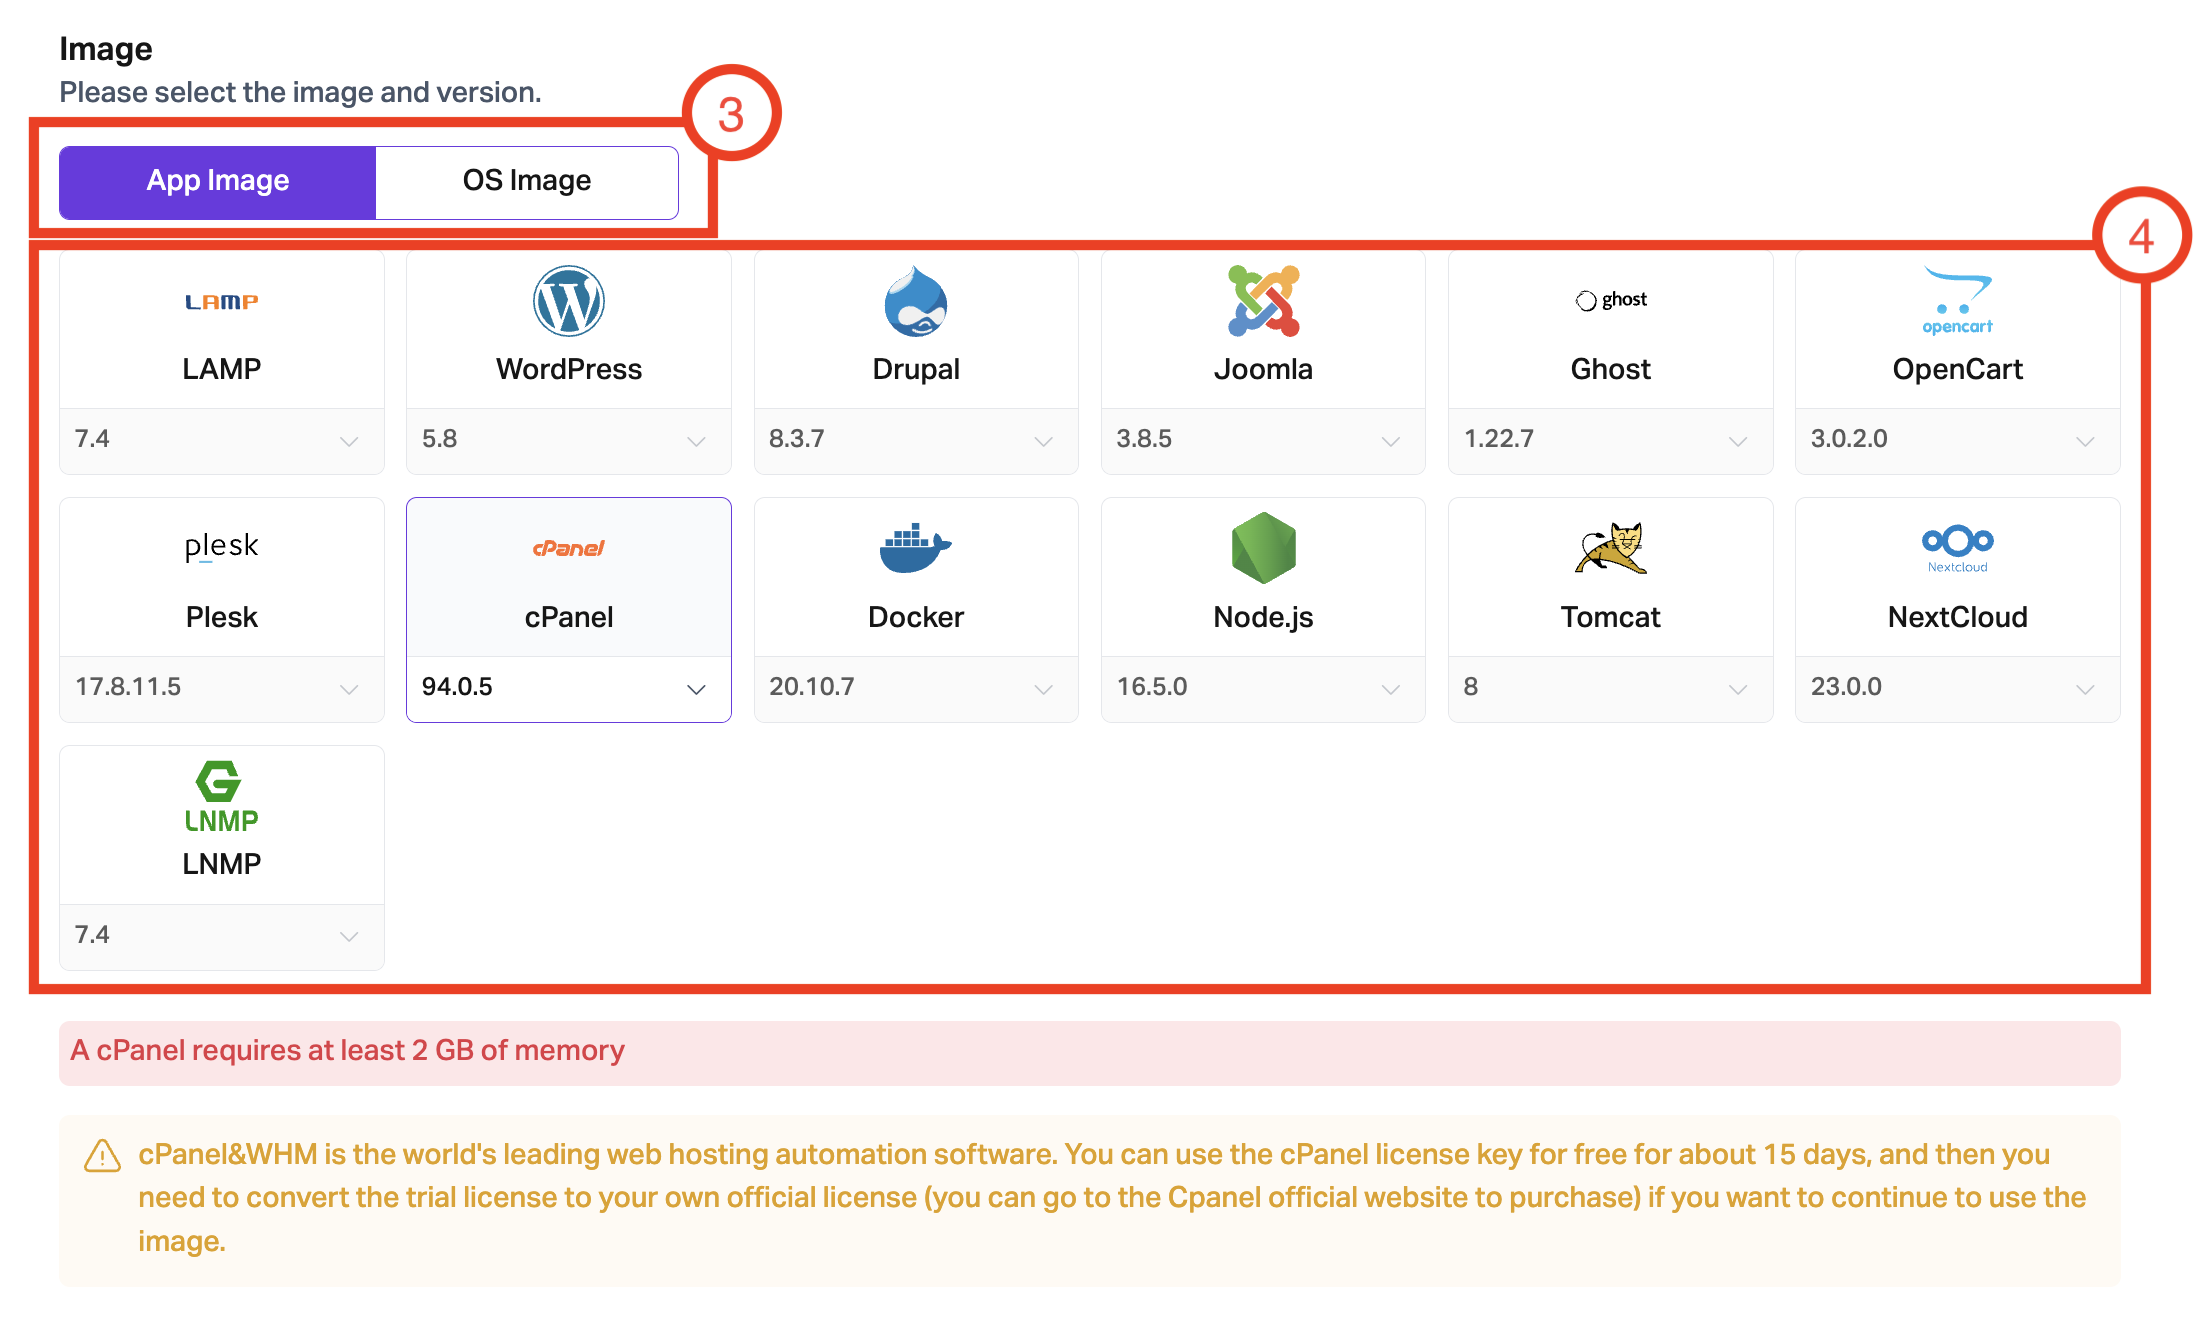Click the Plesk card title text
Screen dimensions: 2193x1326
[x=222, y=617]
